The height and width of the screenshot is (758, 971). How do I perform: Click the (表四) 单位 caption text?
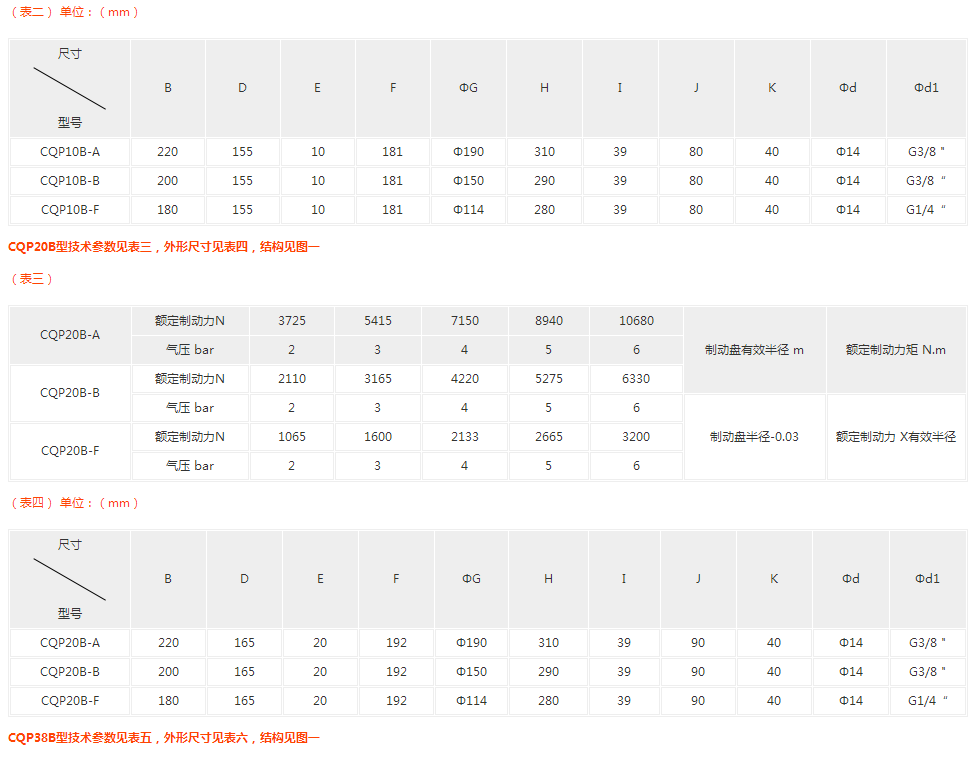(75, 503)
